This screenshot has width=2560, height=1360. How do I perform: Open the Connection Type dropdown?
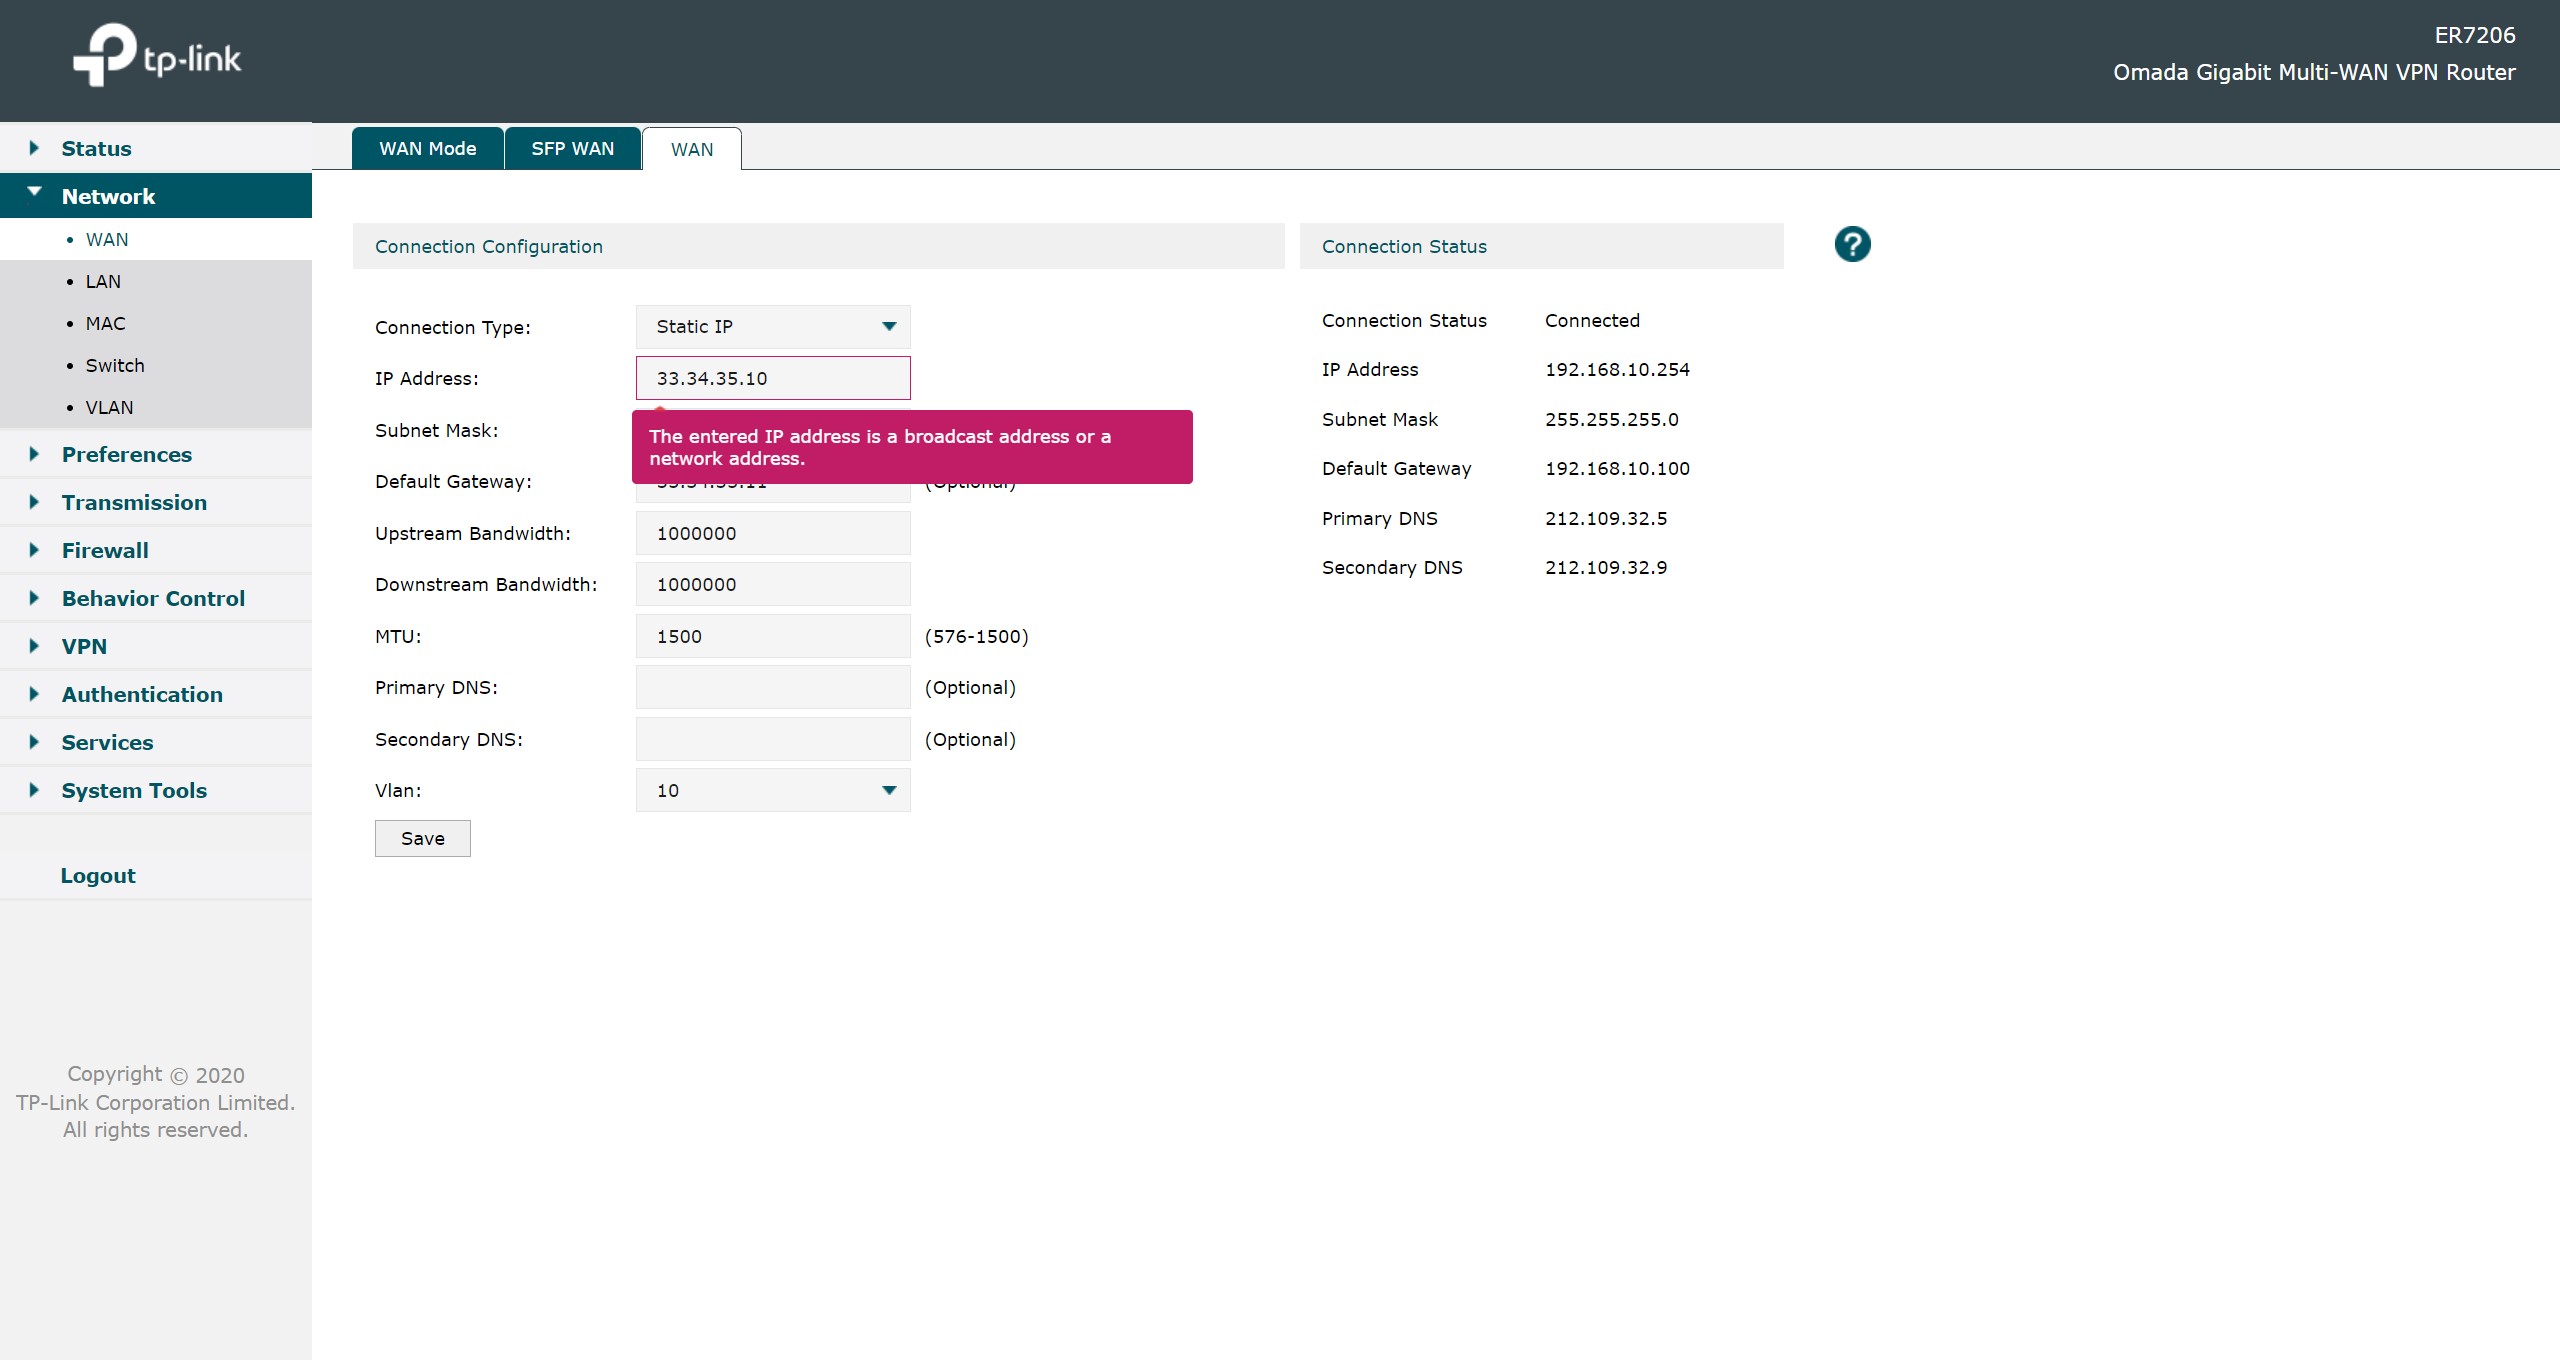(x=773, y=327)
